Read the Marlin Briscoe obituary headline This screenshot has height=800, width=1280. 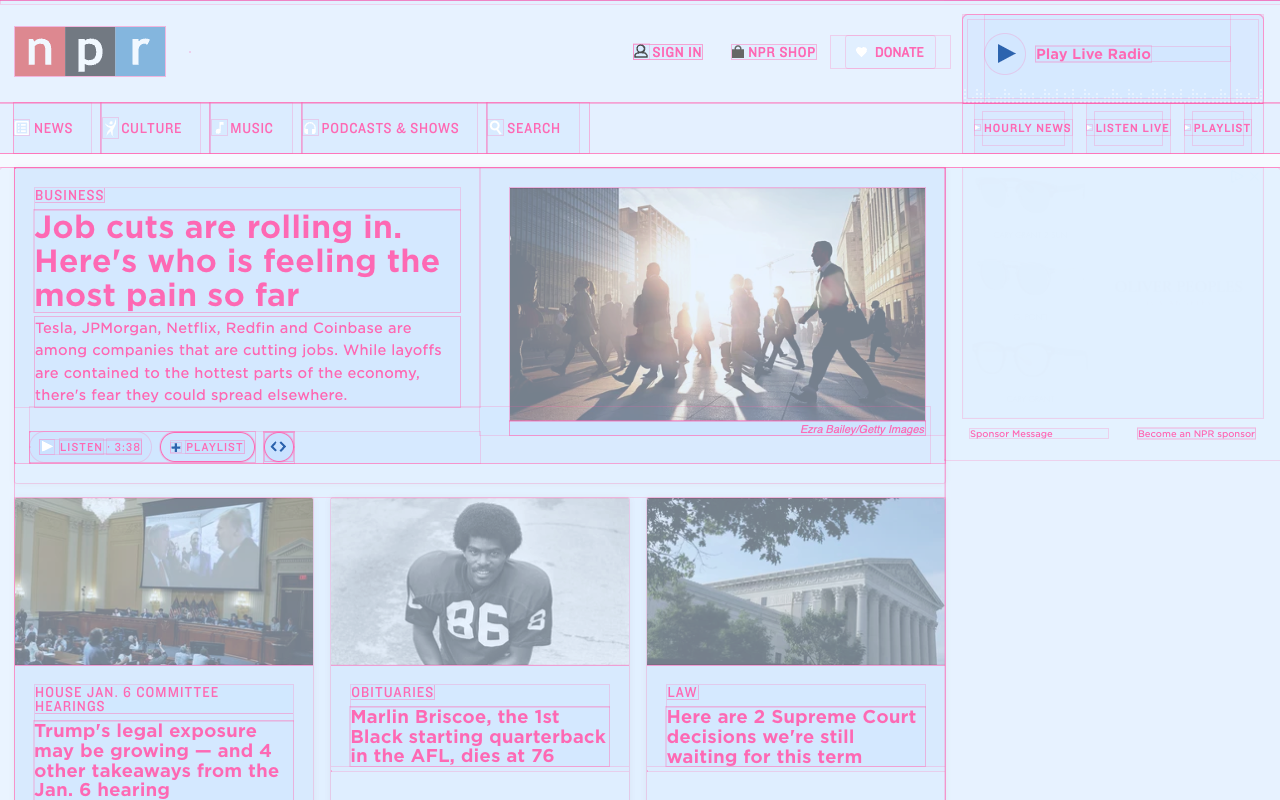click(479, 736)
